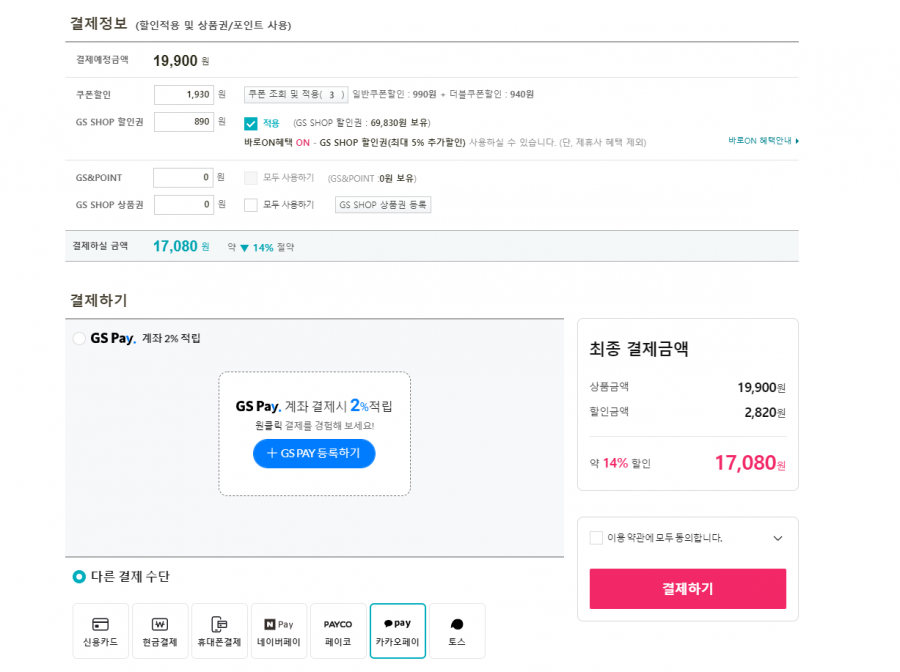
Task: Click the GS PAY 등록하기 button
Action: click(314, 453)
